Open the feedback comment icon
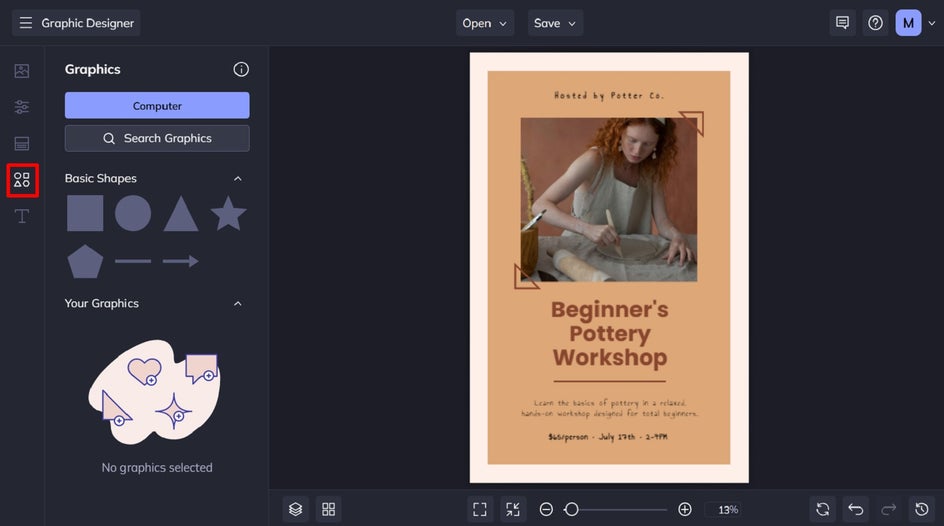The width and height of the screenshot is (944, 526). click(842, 23)
